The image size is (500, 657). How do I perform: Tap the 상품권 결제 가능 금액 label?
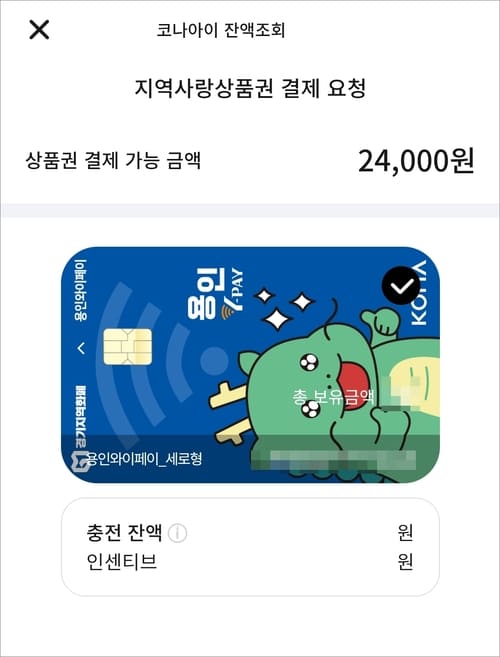[113, 160]
